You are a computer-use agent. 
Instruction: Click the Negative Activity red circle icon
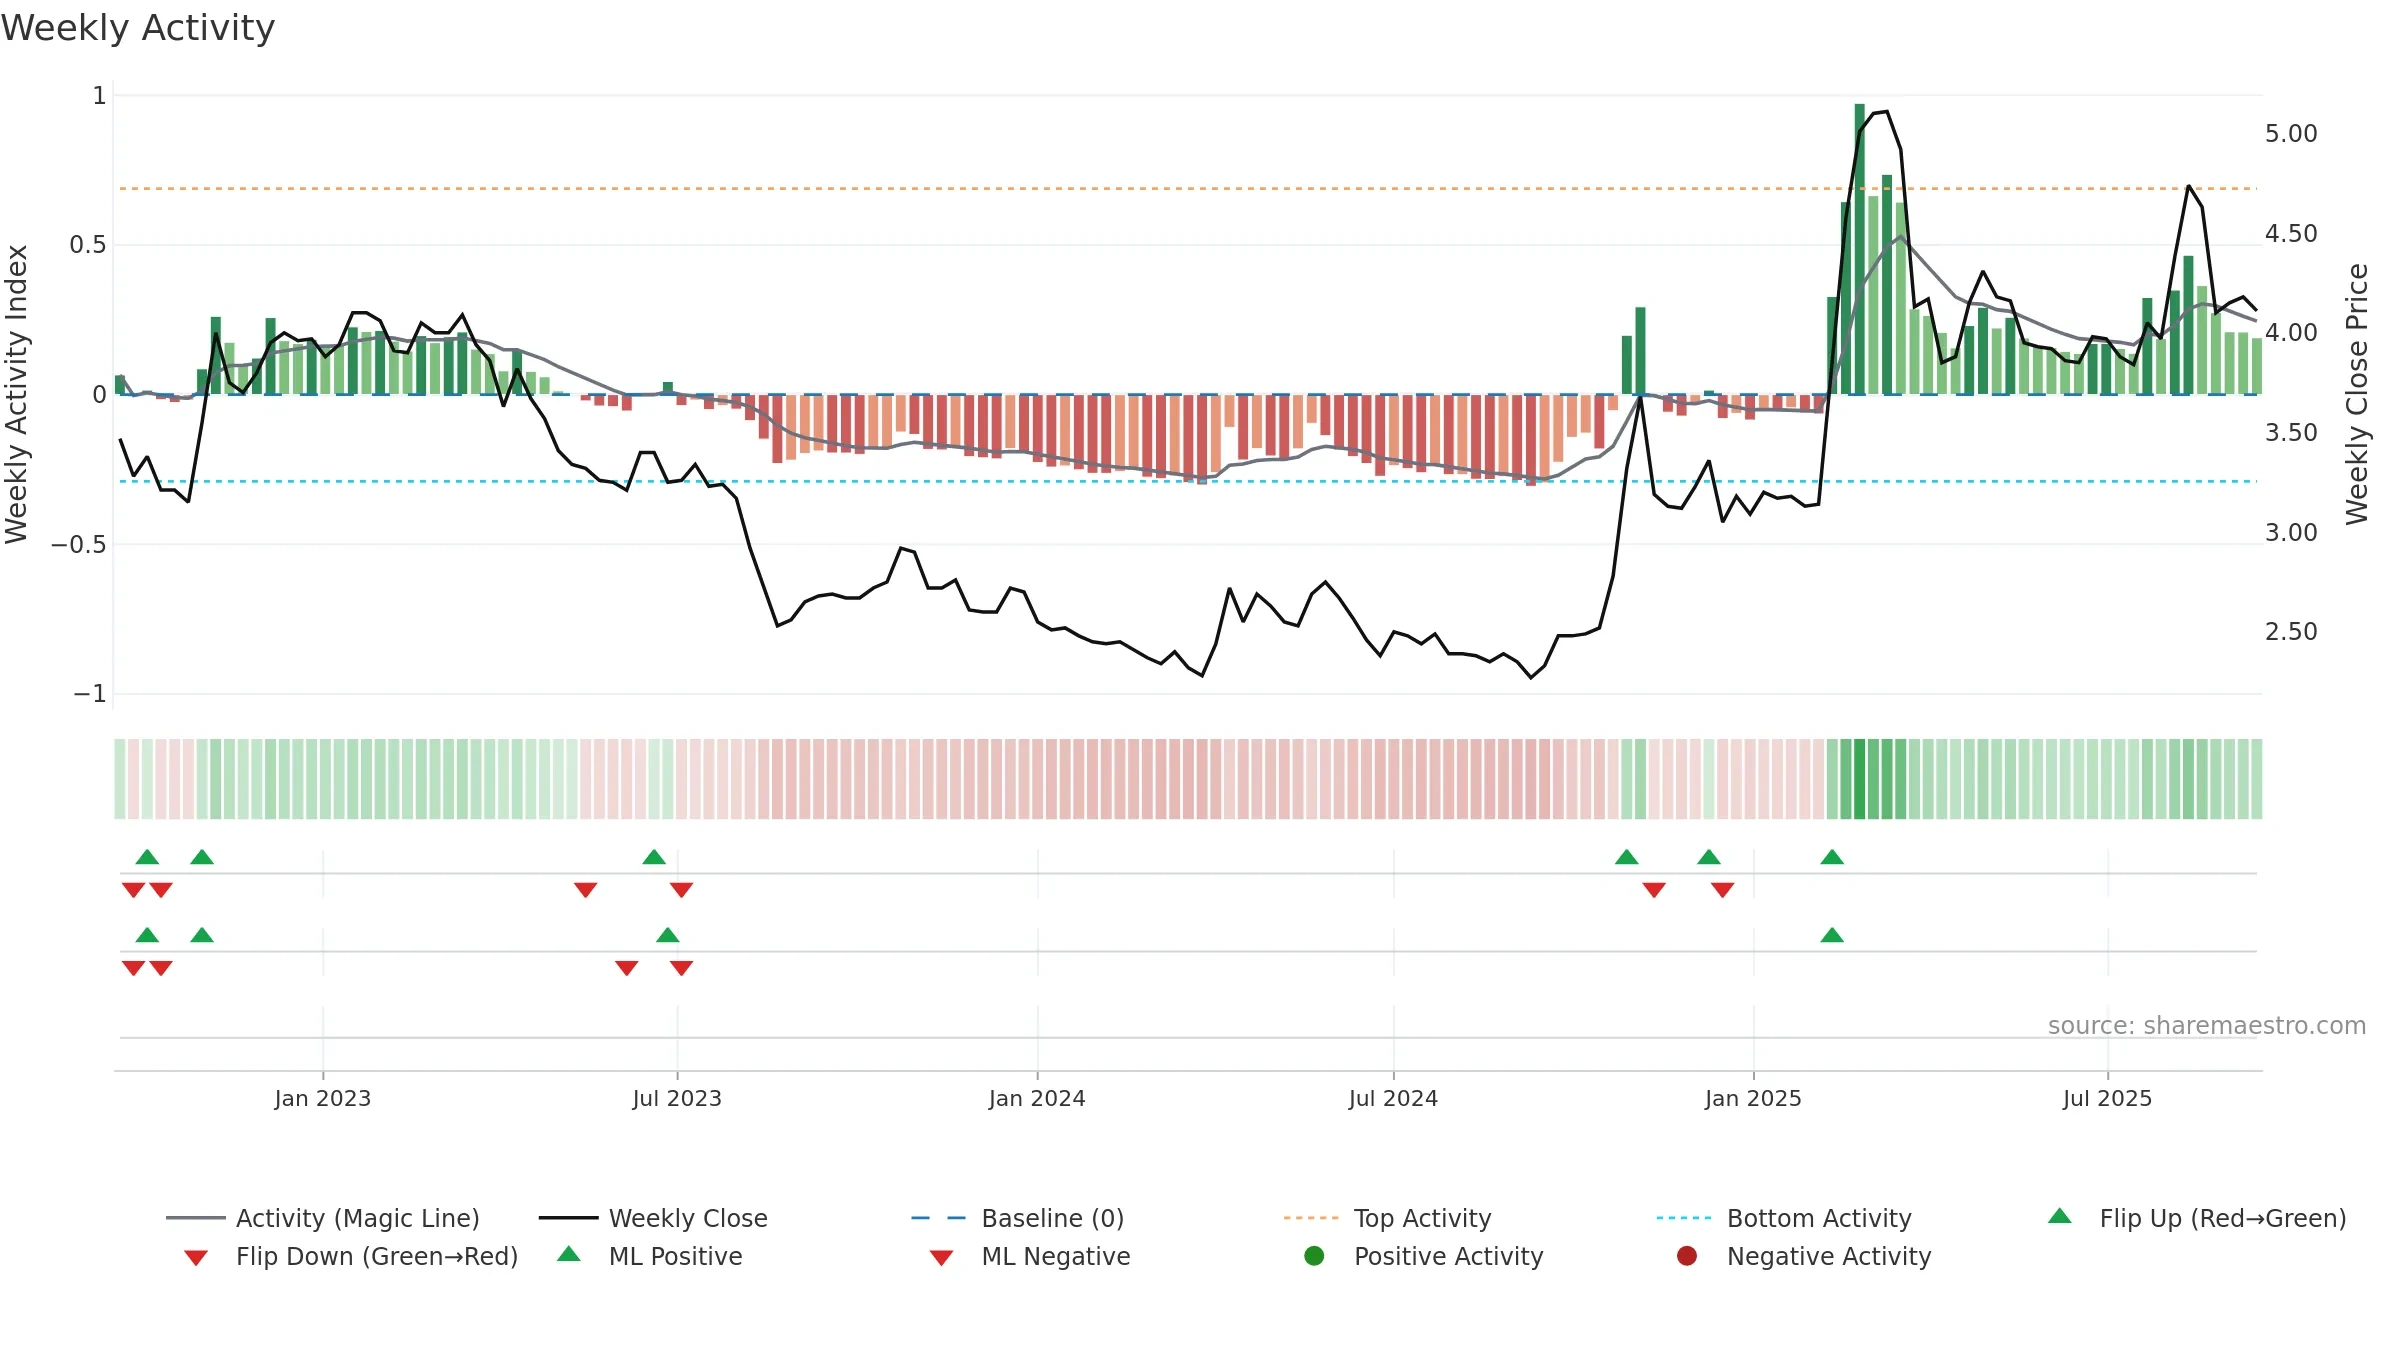[x=1687, y=1256]
